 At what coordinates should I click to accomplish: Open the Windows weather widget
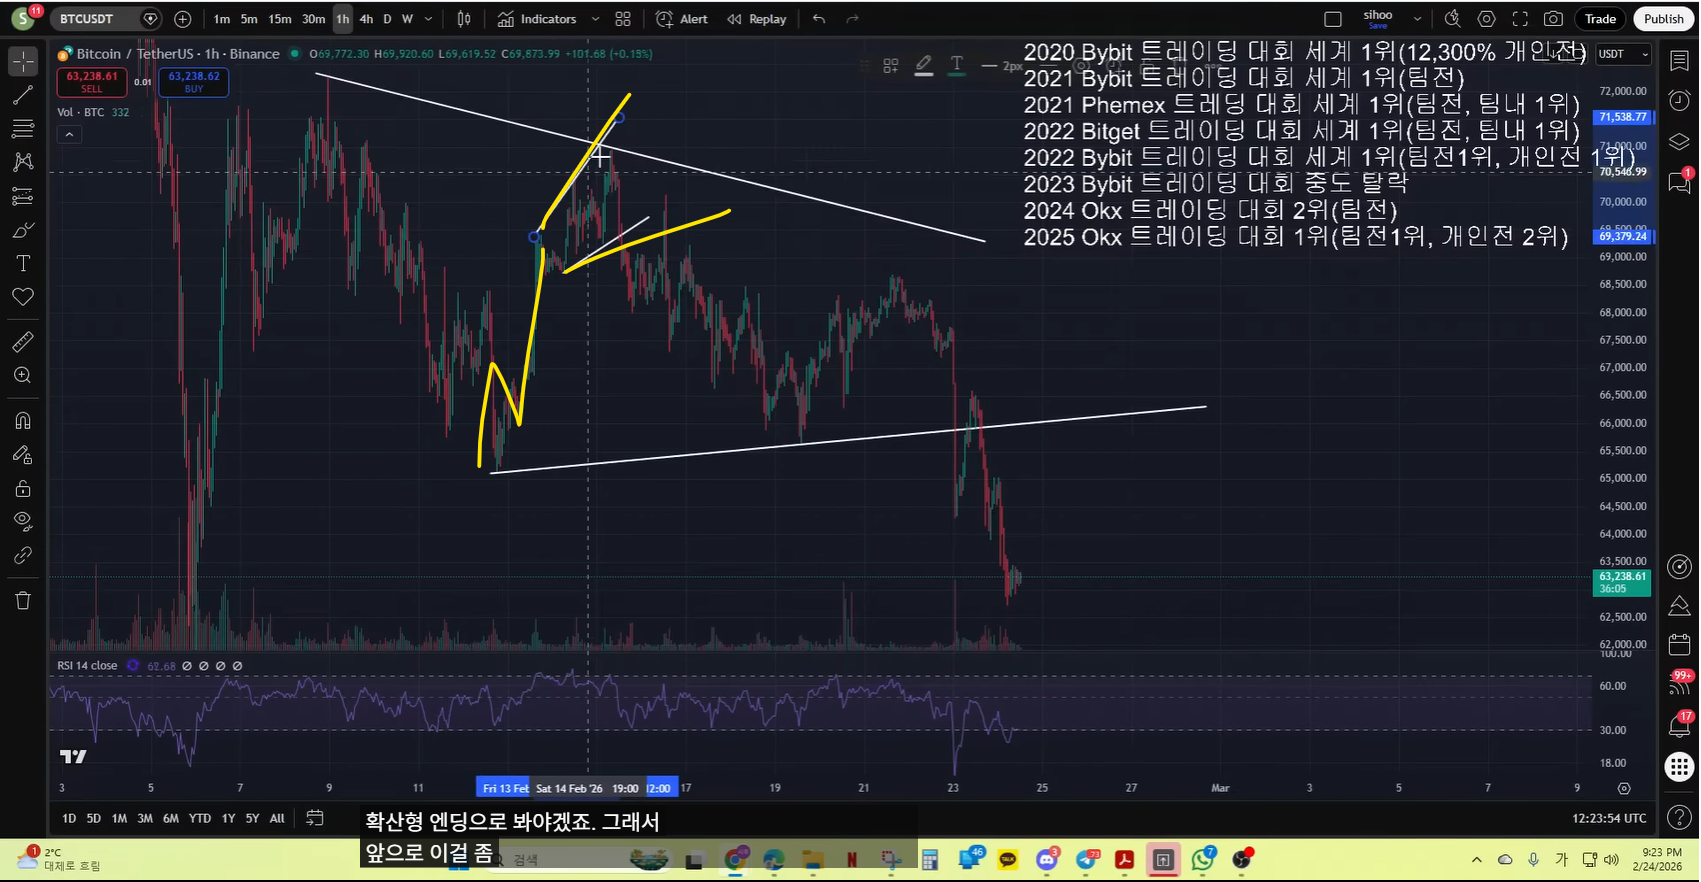coord(58,859)
